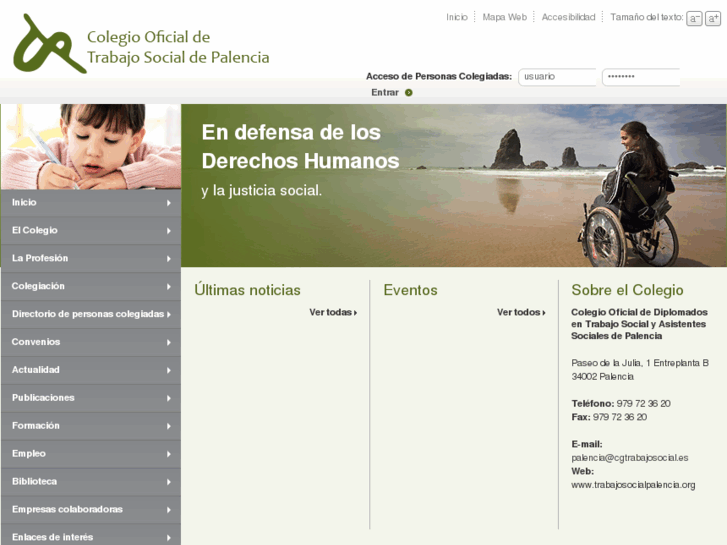Click the Paseo de la Julia address line
This screenshot has height=545, width=727.
coord(640,363)
